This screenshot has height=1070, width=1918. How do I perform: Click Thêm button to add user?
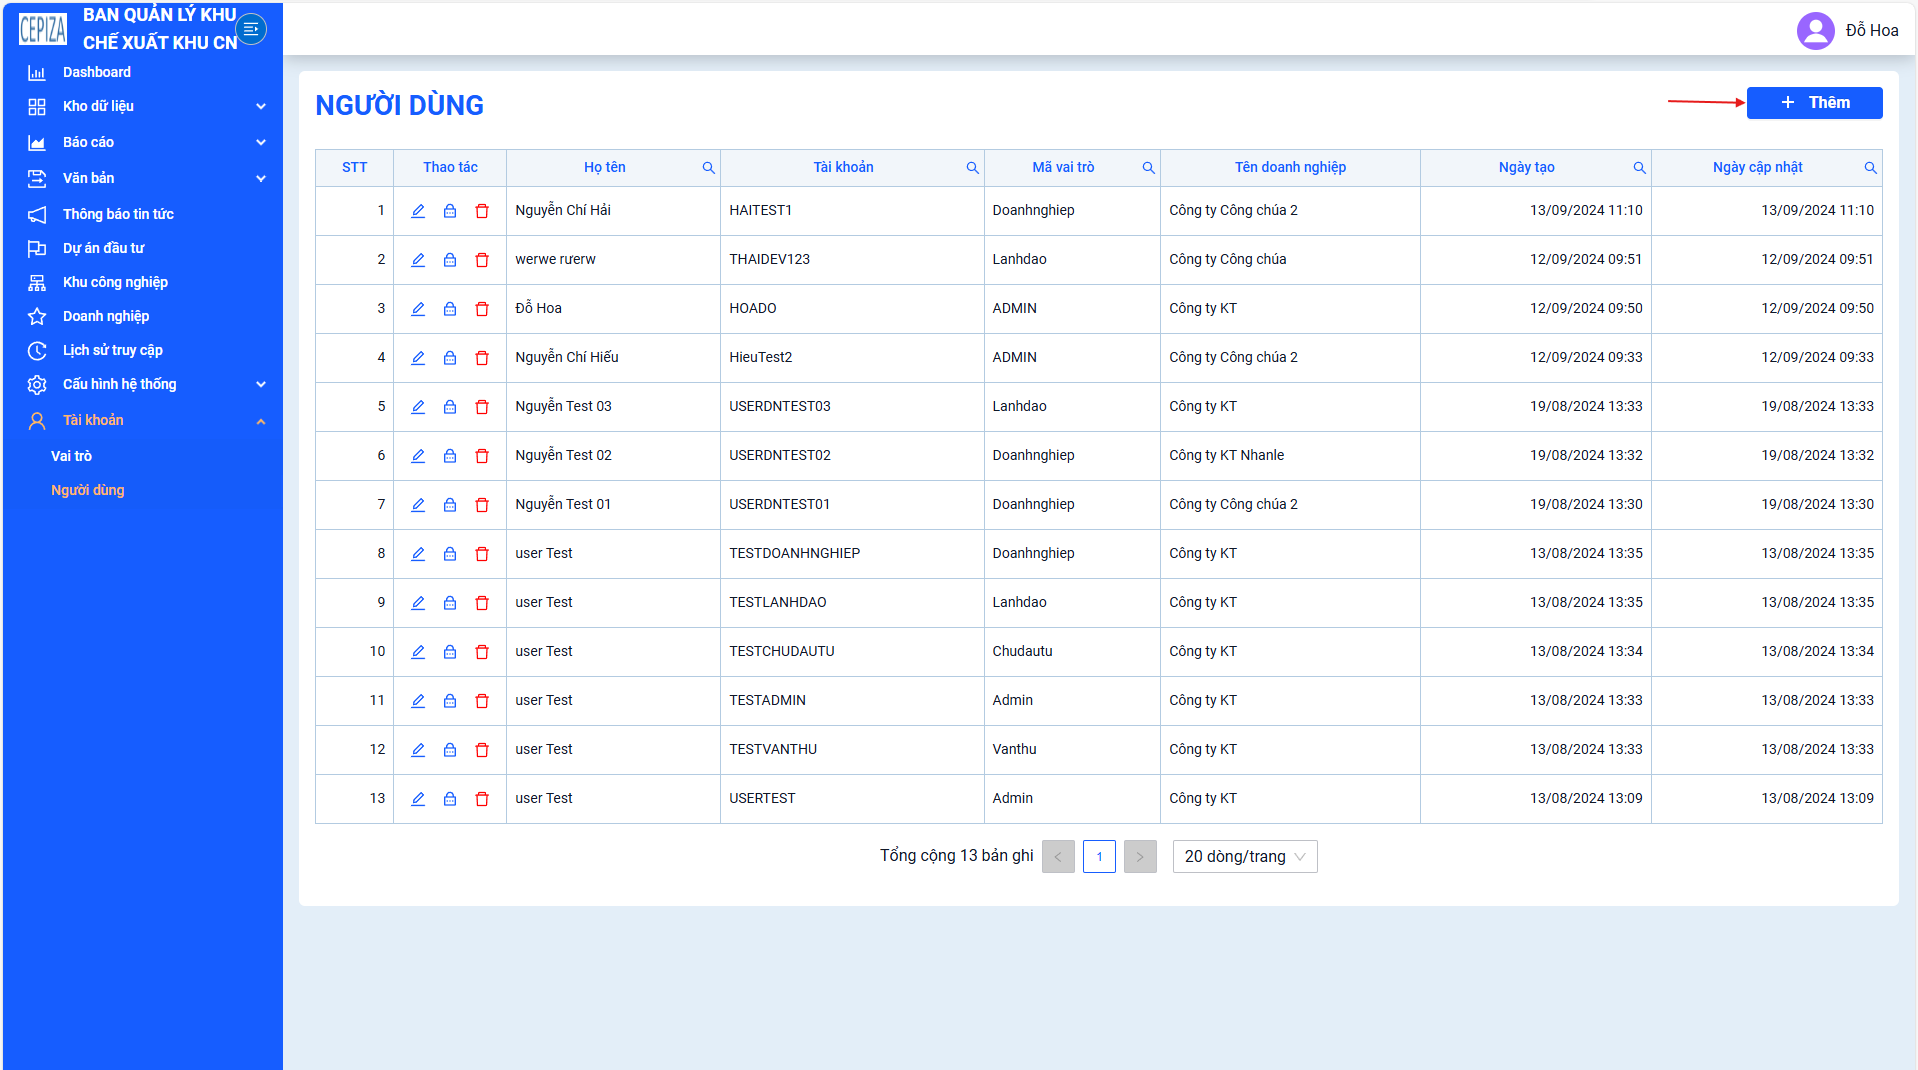pyautogui.click(x=1814, y=103)
